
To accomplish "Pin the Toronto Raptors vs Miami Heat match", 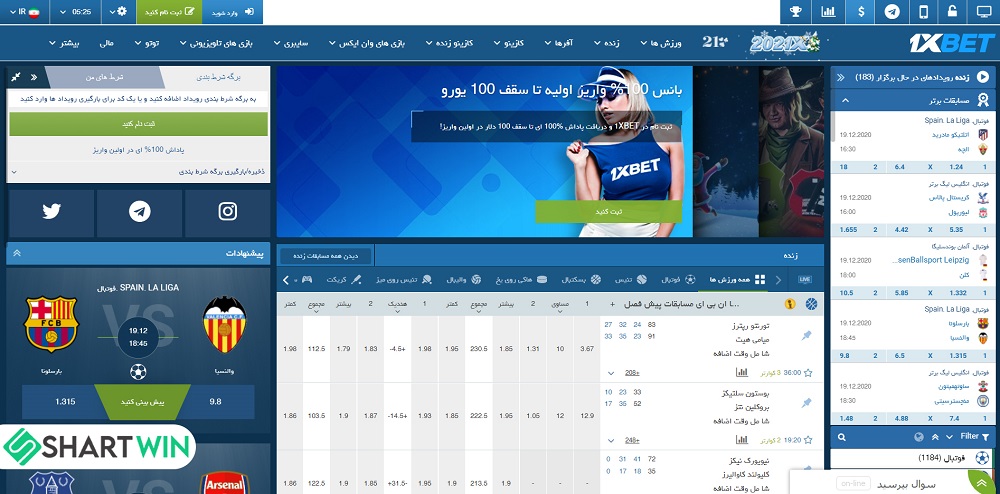I will point(807,335).
